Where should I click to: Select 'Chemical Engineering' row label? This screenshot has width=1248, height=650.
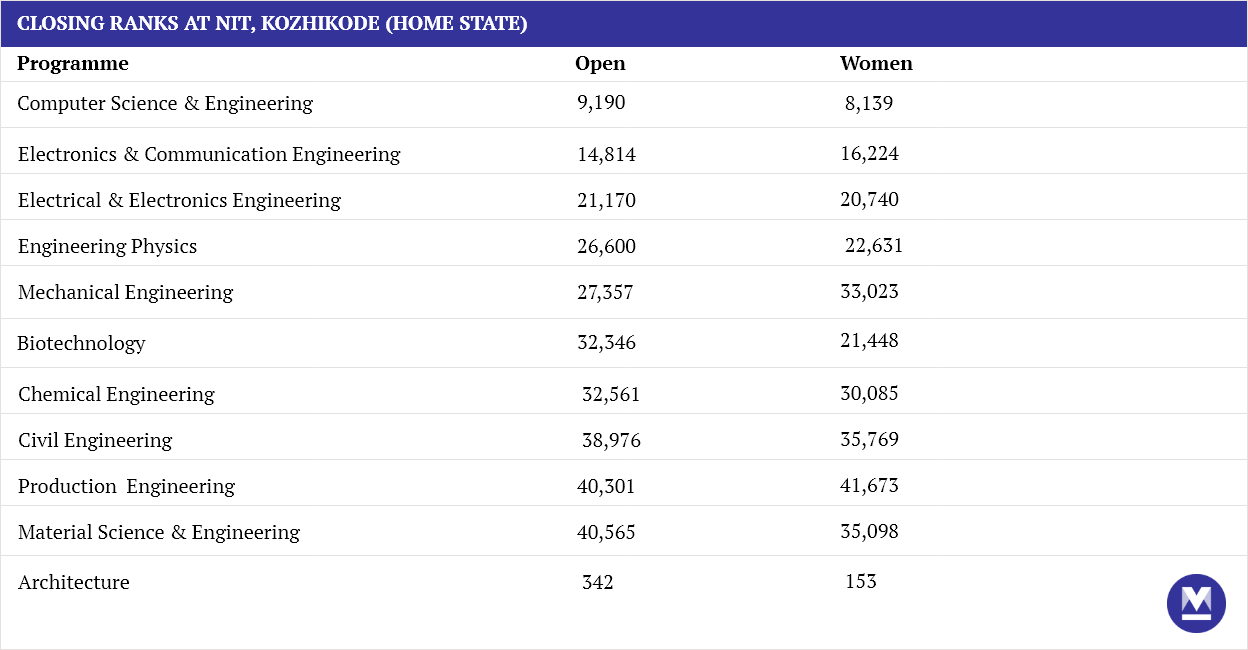(x=116, y=395)
